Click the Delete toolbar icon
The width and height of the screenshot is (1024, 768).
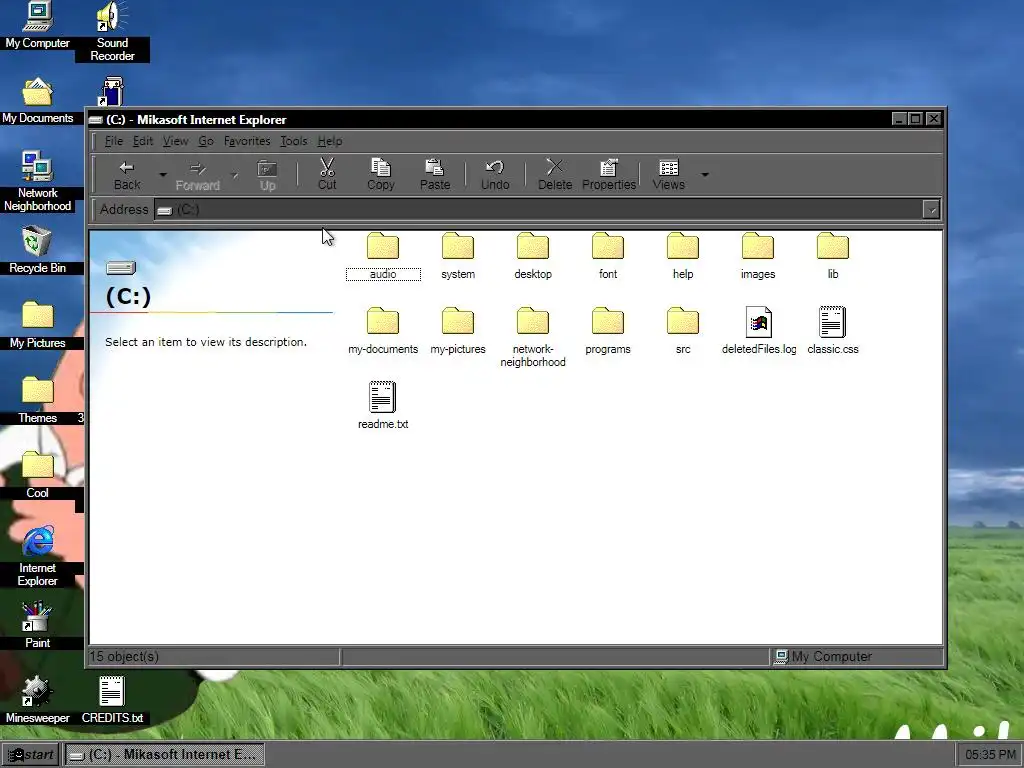(x=554, y=167)
